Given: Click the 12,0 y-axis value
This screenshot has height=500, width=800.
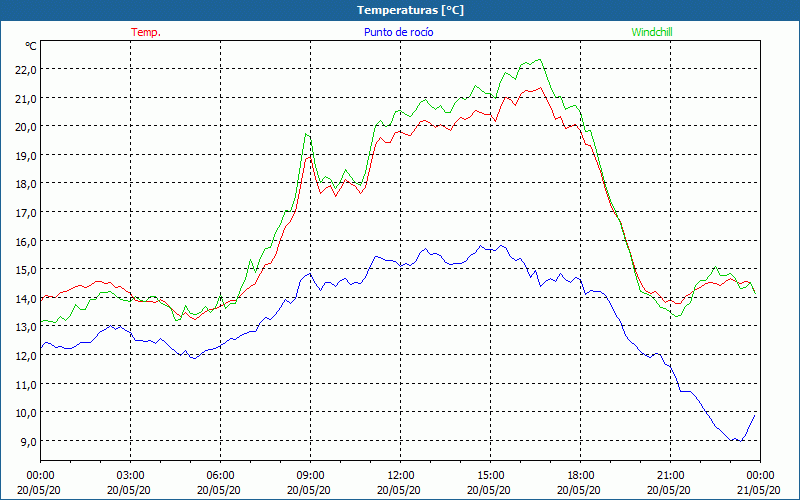Looking at the screenshot, I should 26,356.
